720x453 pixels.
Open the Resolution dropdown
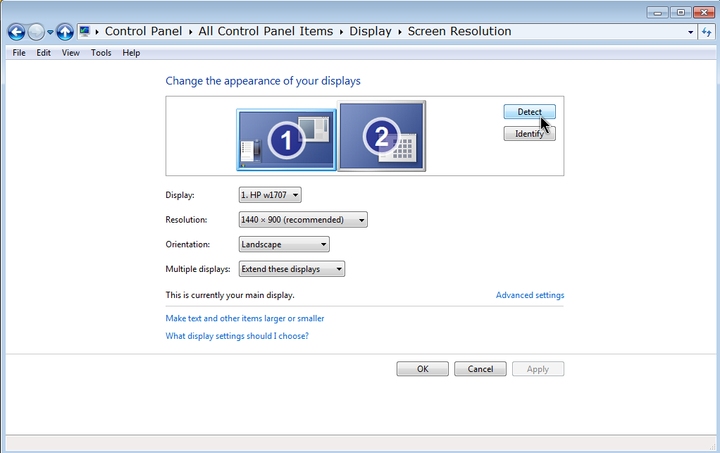point(303,219)
